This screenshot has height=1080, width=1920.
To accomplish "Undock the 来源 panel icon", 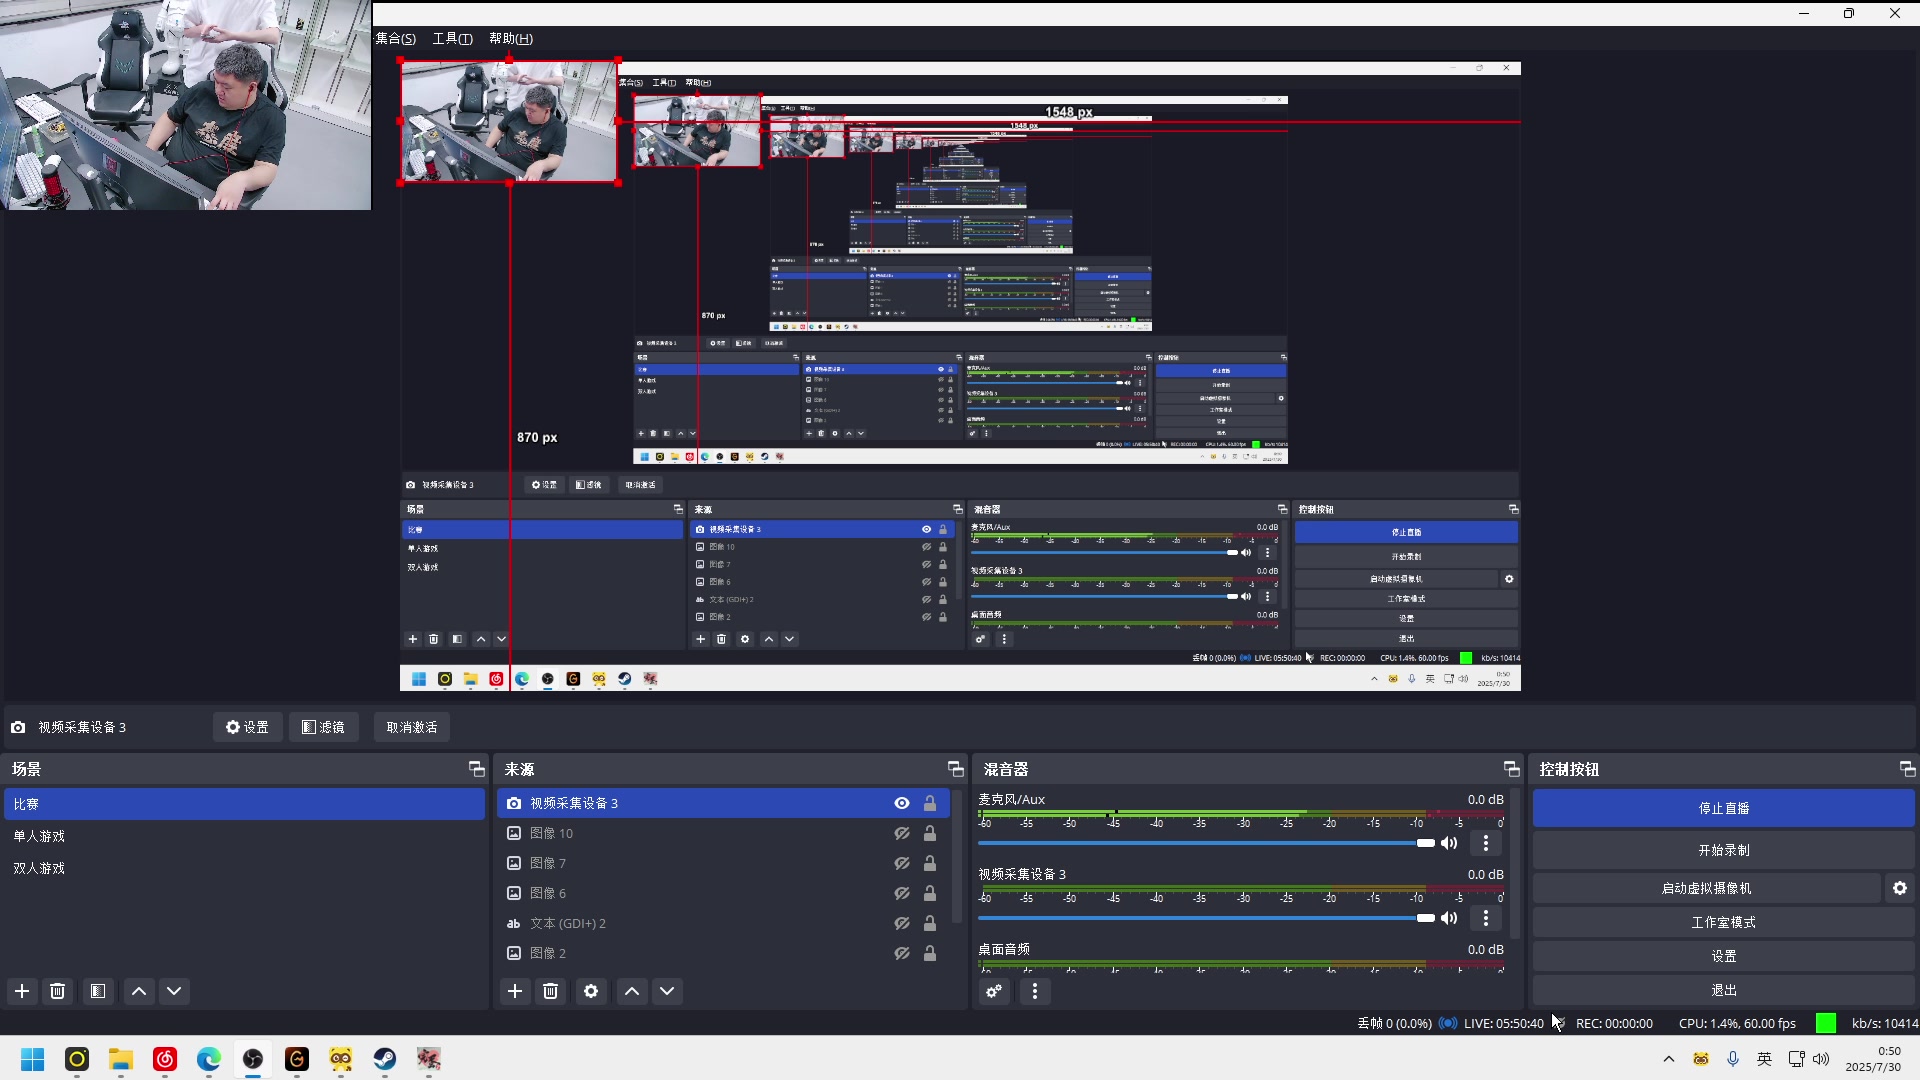I will click(x=955, y=769).
